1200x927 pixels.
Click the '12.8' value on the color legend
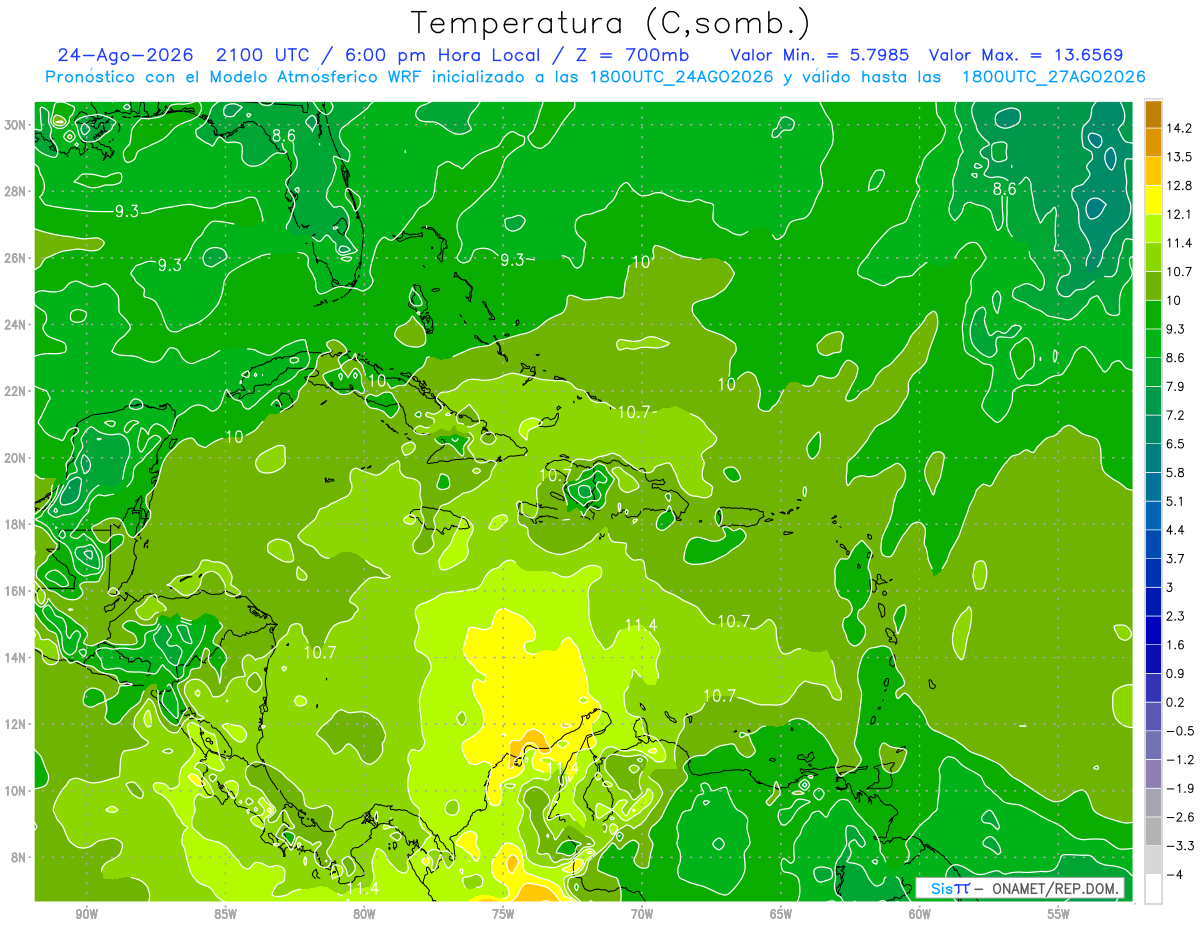(1179, 185)
